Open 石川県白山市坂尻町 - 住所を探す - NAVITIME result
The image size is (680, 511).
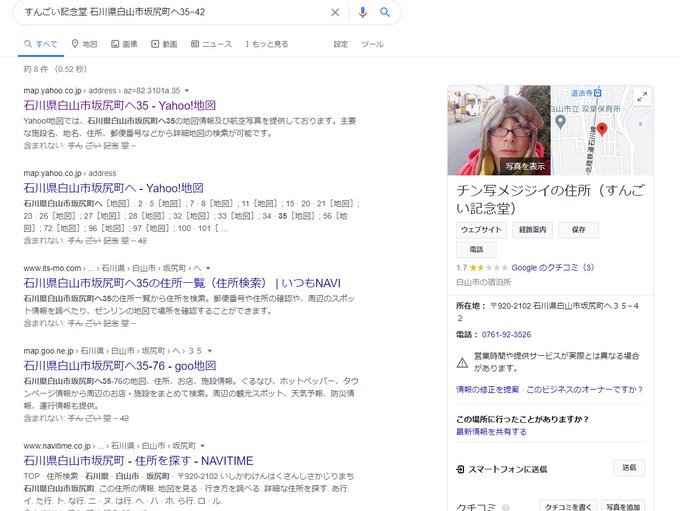click(138, 461)
